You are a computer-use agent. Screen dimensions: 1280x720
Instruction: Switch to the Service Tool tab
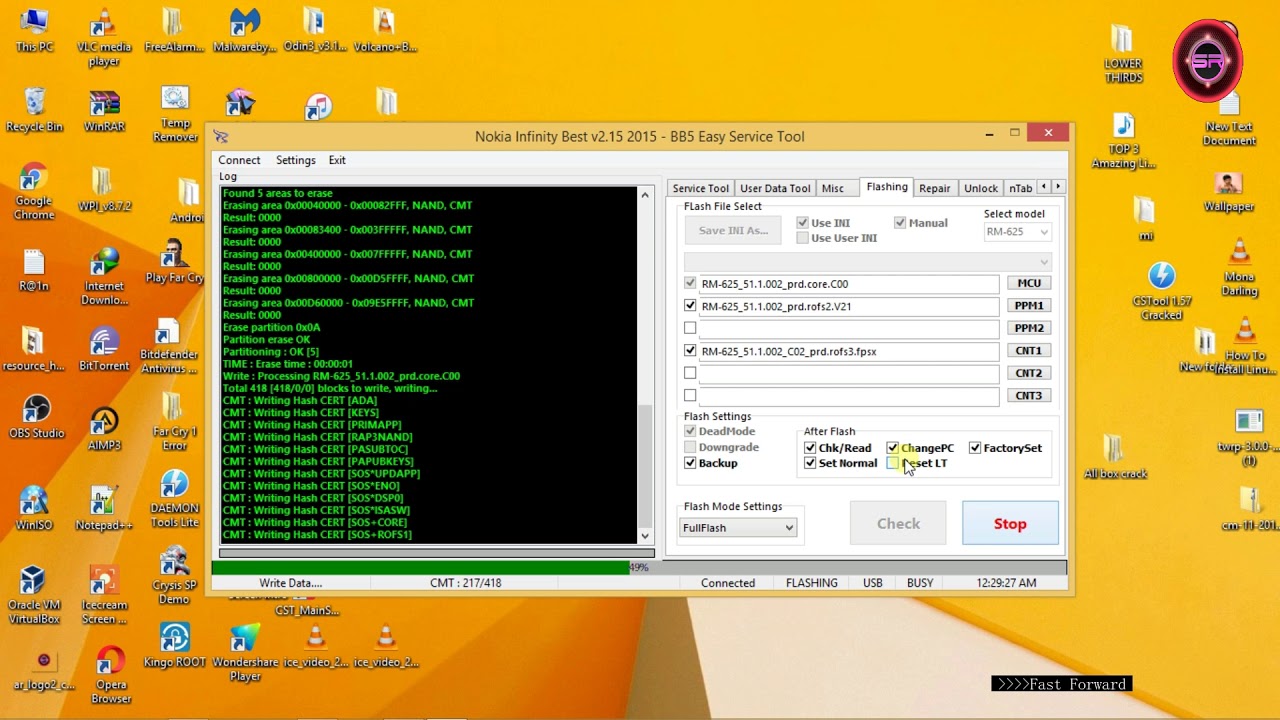(x=700, y=188)
